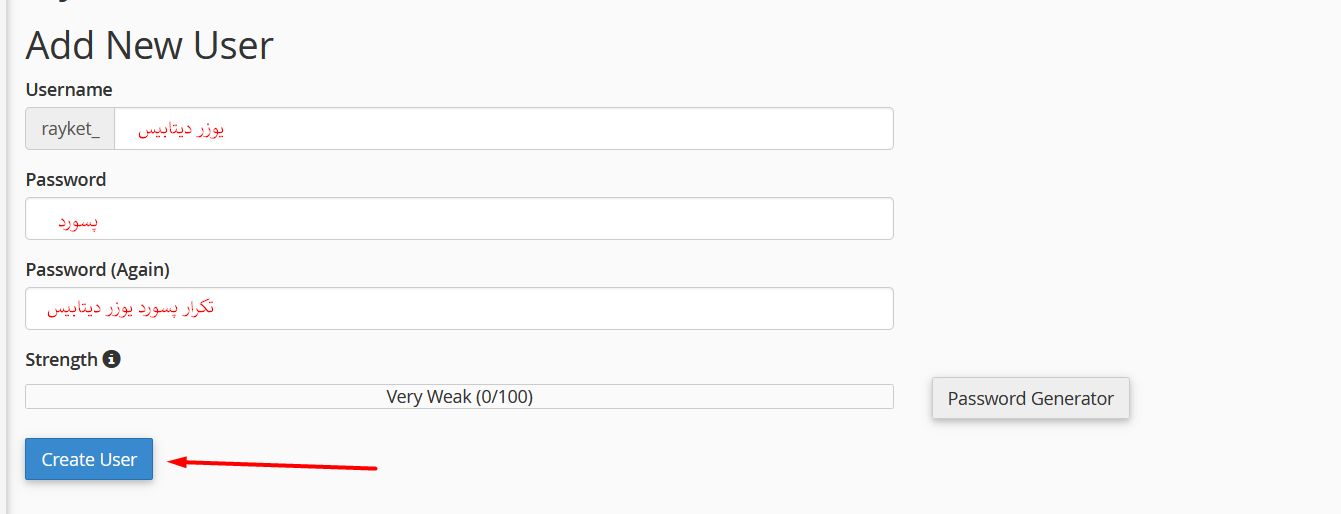Click the Strength label text
This screenshot has width=1341, height=514.
pos(62,360)
